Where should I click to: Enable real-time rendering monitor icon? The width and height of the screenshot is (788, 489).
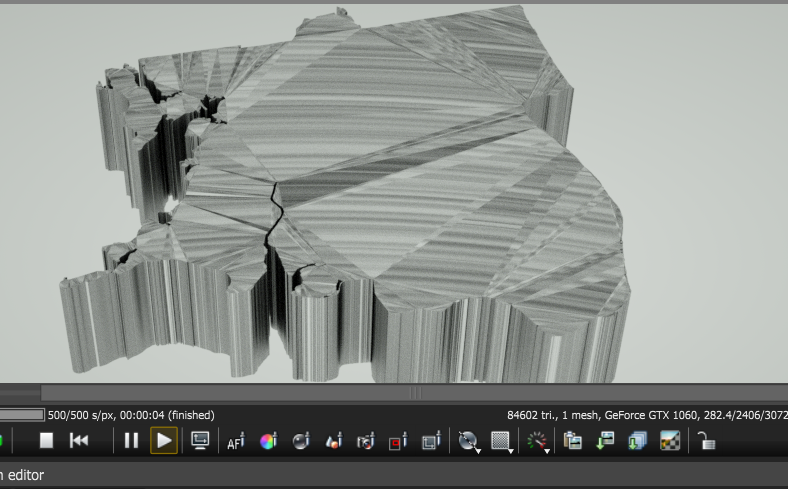click(200, 441)
